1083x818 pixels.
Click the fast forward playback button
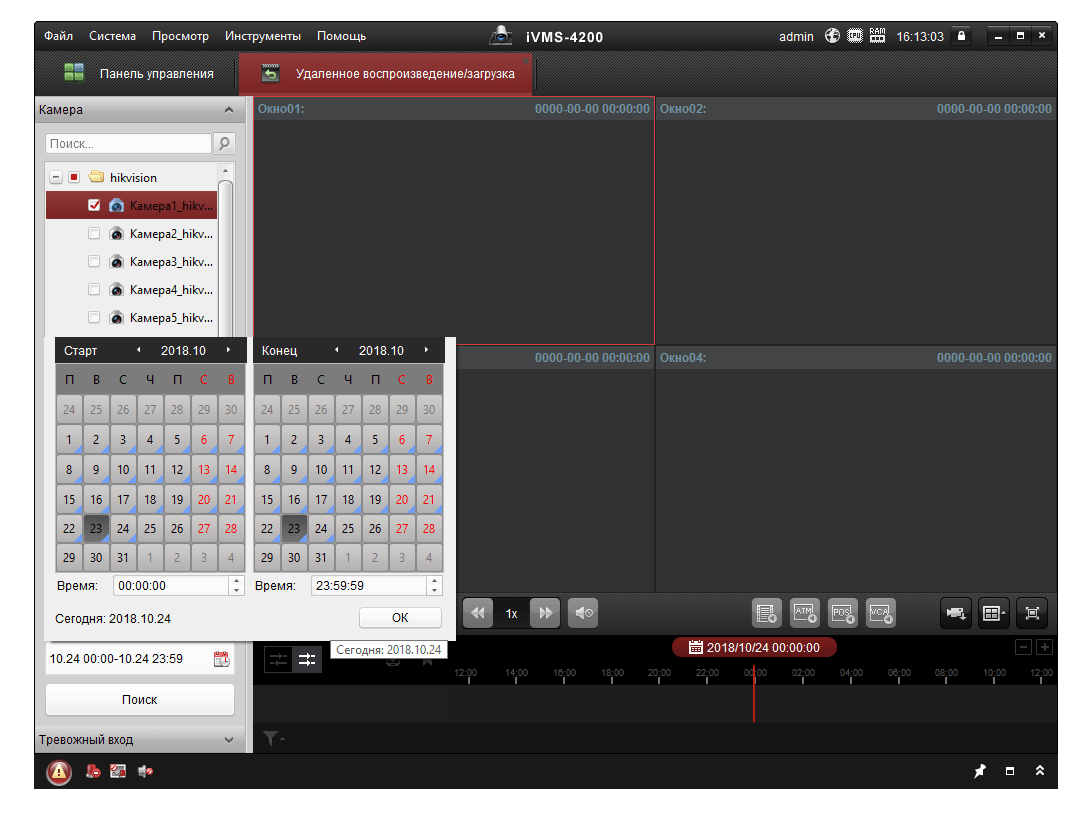[x=545, y=613]
